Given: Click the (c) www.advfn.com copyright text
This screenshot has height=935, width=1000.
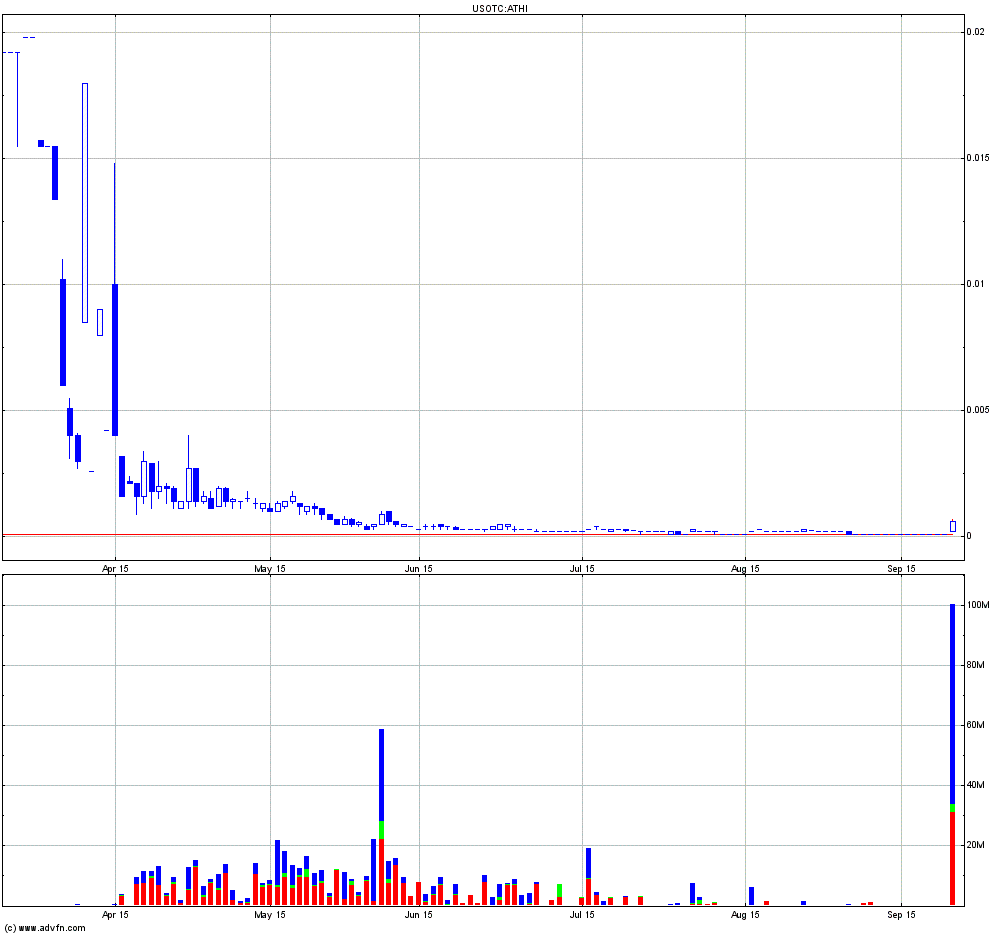Looking at the screenshot, I should coord(45,928).
